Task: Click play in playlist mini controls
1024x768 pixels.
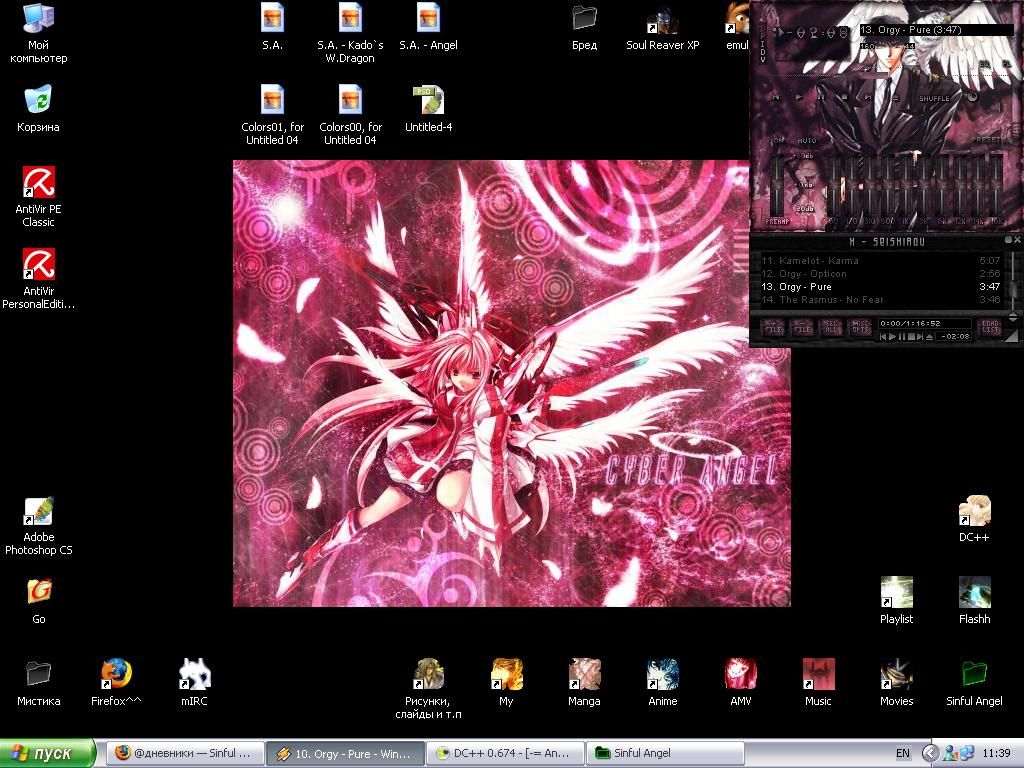Action: (x=892, y=337)
